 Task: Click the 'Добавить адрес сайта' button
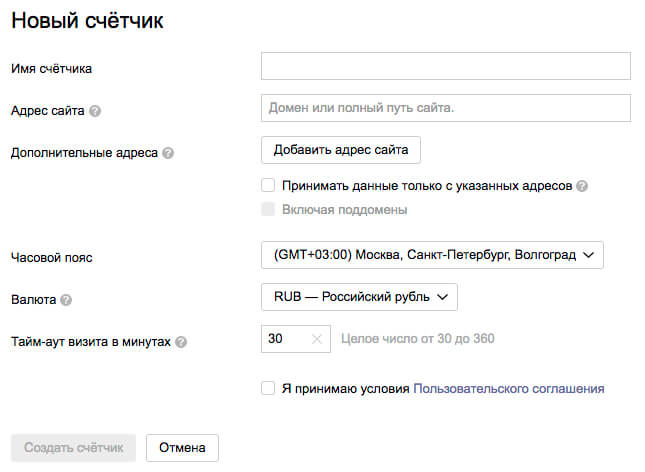tap(340, 150)
